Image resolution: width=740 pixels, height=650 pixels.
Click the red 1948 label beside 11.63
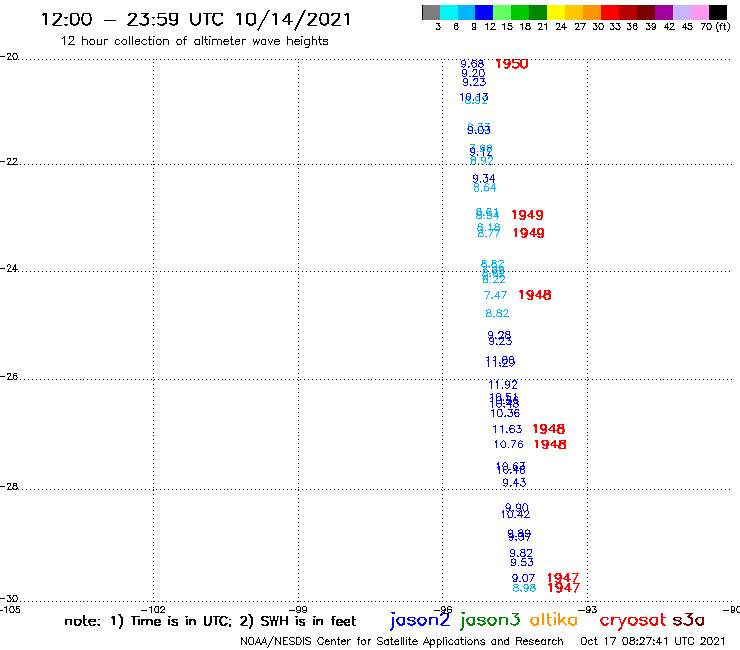pyautogui.click(x=548, y=429)
